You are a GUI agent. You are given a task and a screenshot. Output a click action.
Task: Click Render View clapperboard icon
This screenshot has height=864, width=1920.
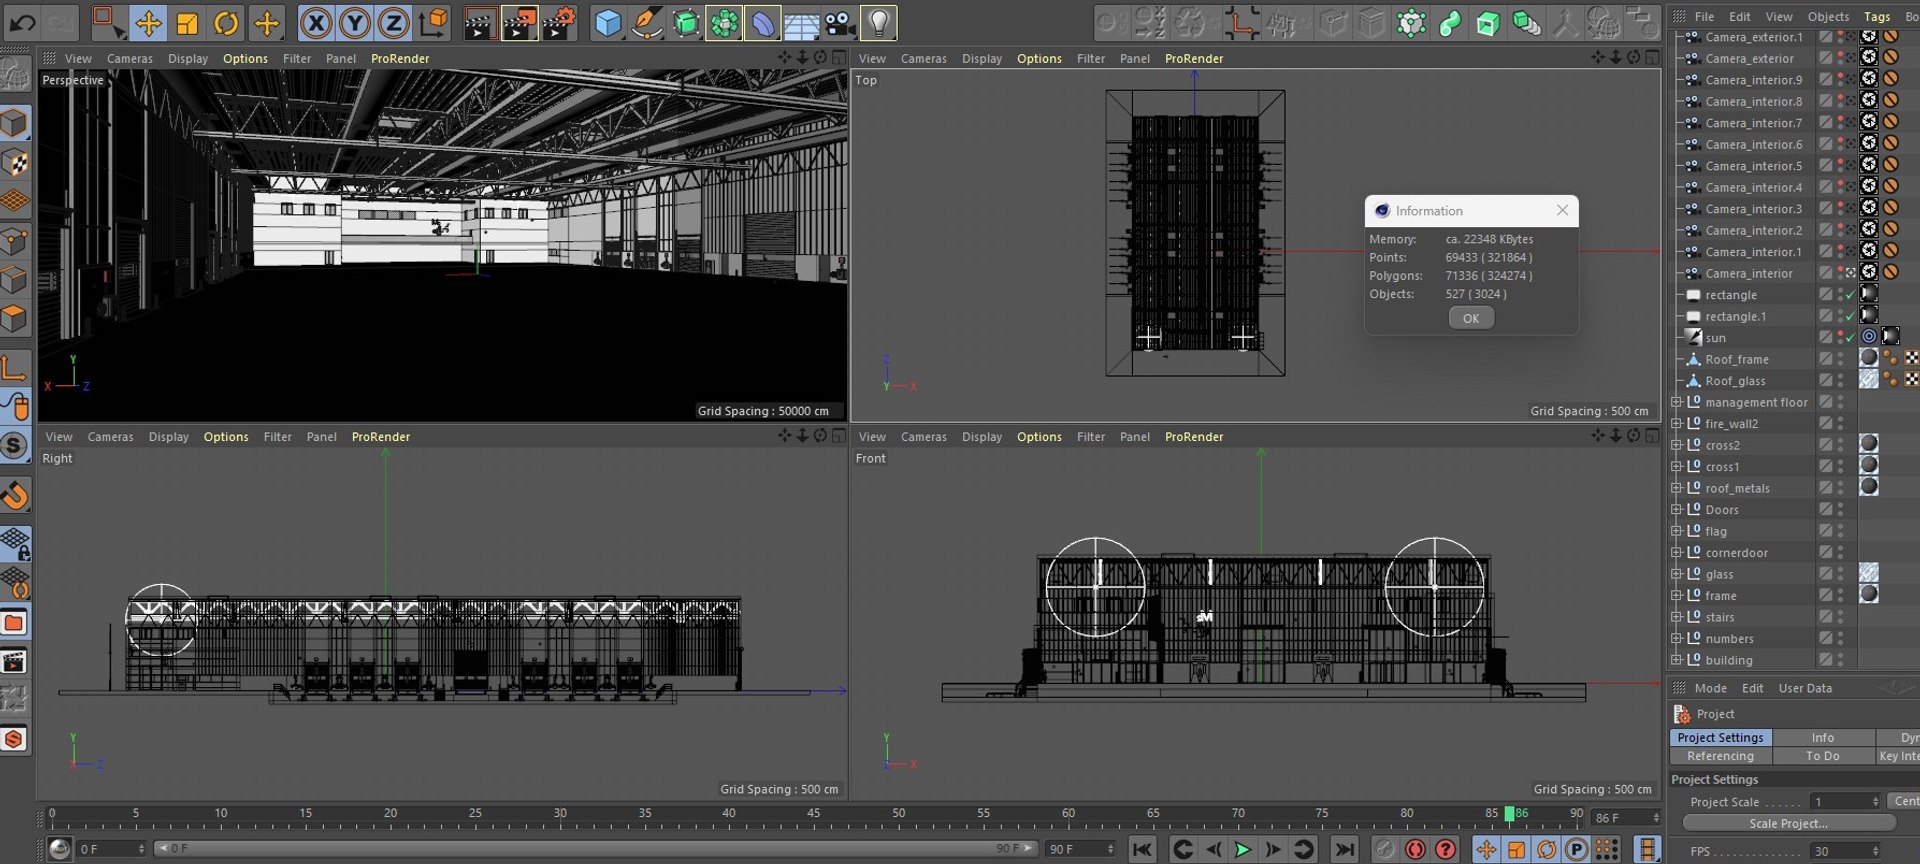click(x=480, y=22)
